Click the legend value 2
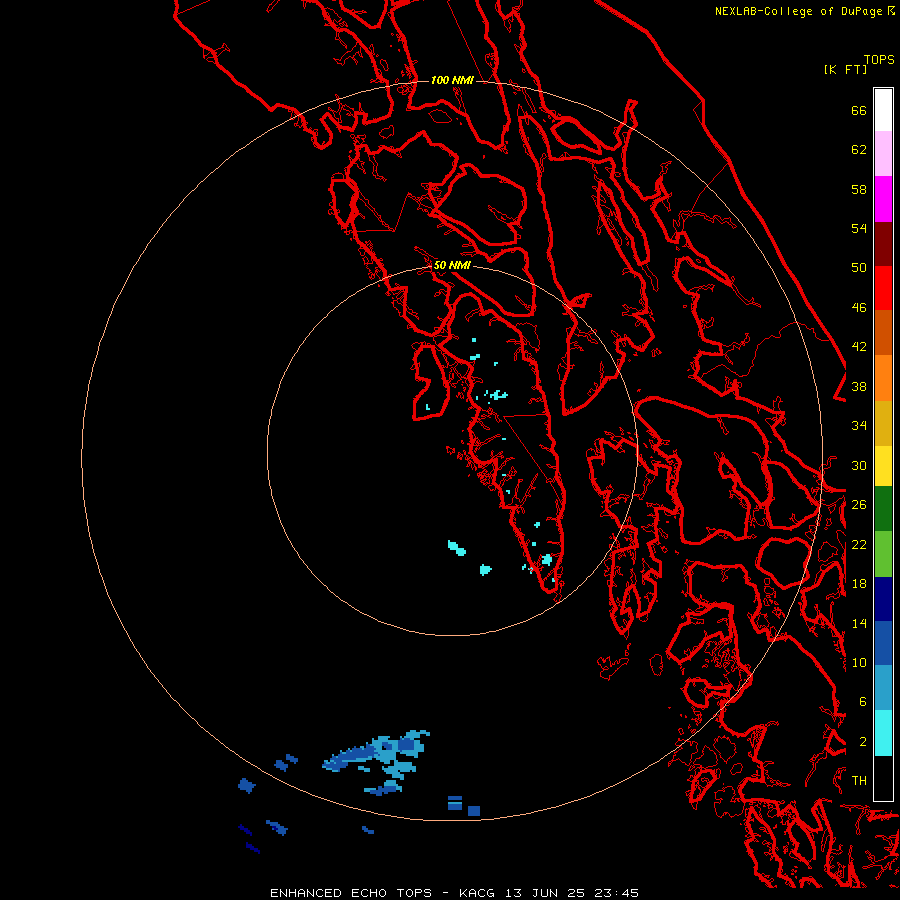 coord(863,742)
